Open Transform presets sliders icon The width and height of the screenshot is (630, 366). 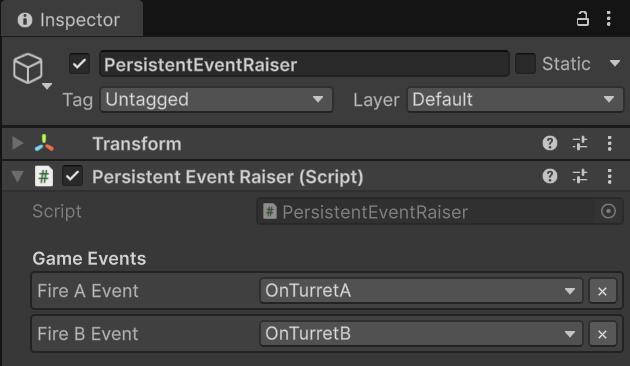(580, 143)
